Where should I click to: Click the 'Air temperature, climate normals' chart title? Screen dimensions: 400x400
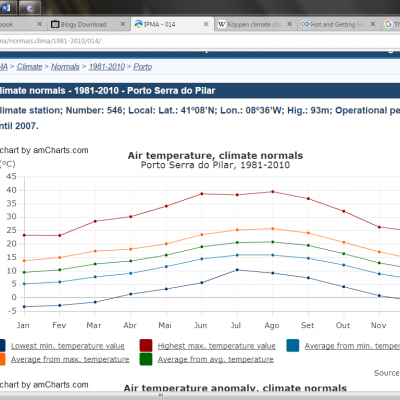(x=215, y=155)
